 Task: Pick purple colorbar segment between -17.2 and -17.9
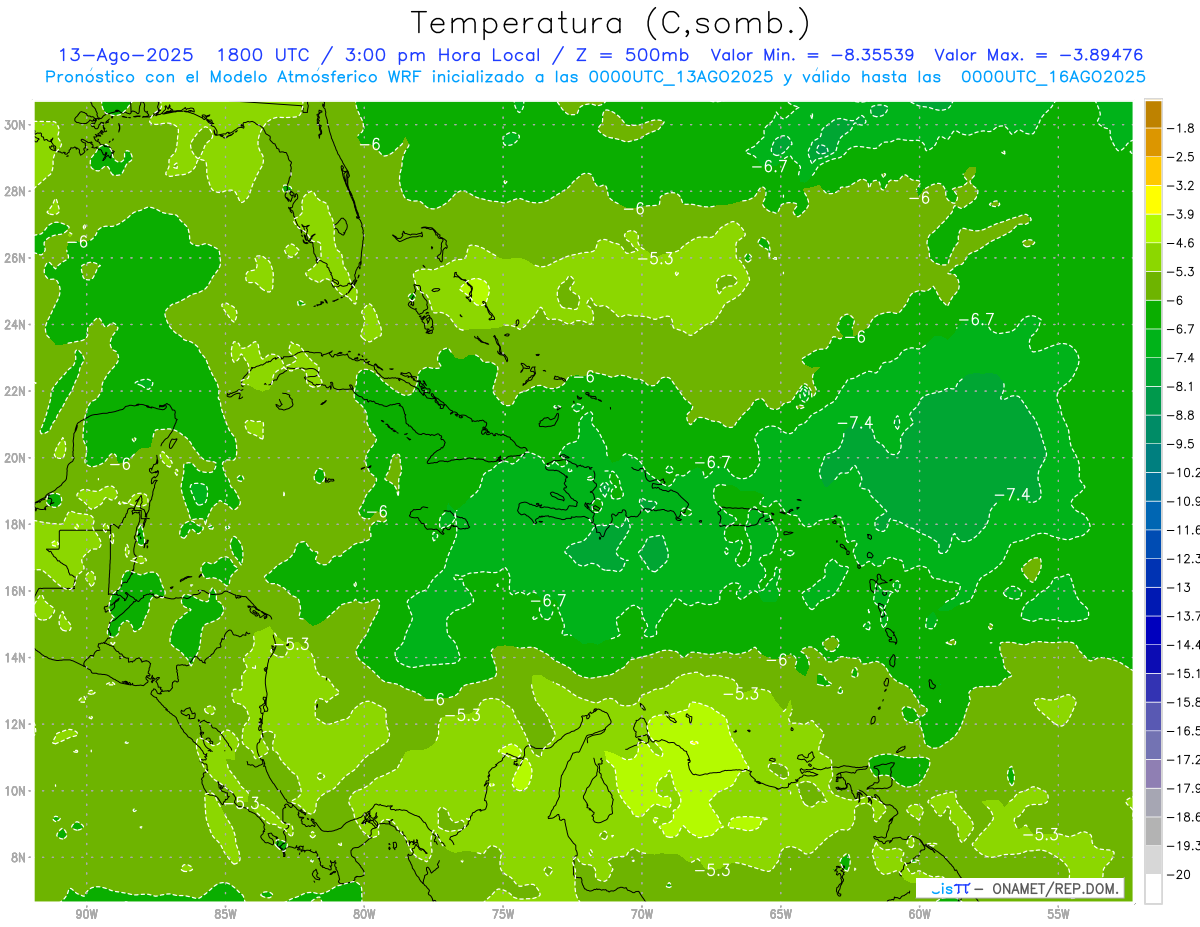1153,774
